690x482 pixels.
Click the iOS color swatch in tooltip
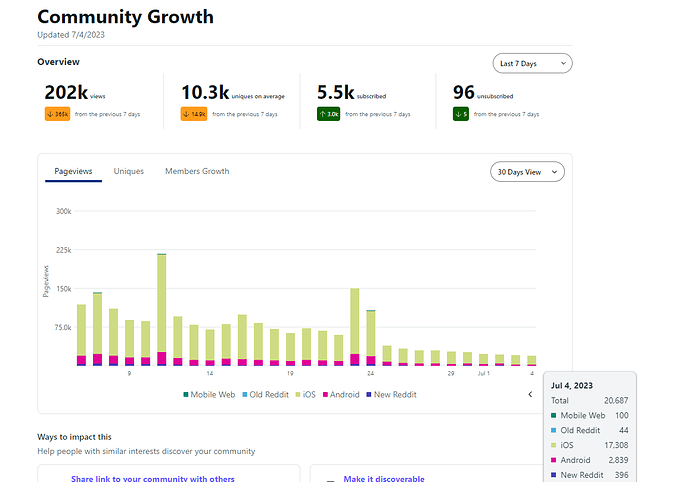[552, 443]
